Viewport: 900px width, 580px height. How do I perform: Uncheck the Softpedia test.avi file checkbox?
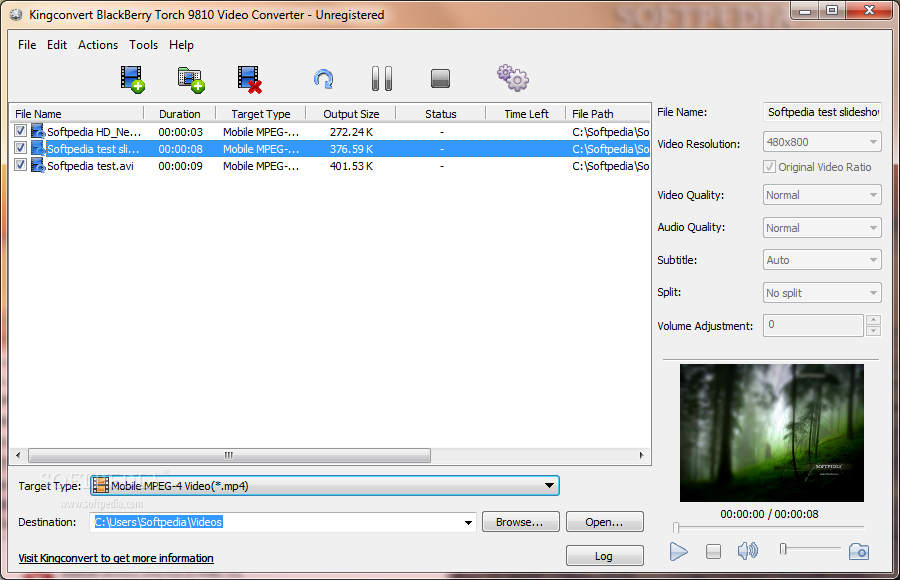pos(21,165)
